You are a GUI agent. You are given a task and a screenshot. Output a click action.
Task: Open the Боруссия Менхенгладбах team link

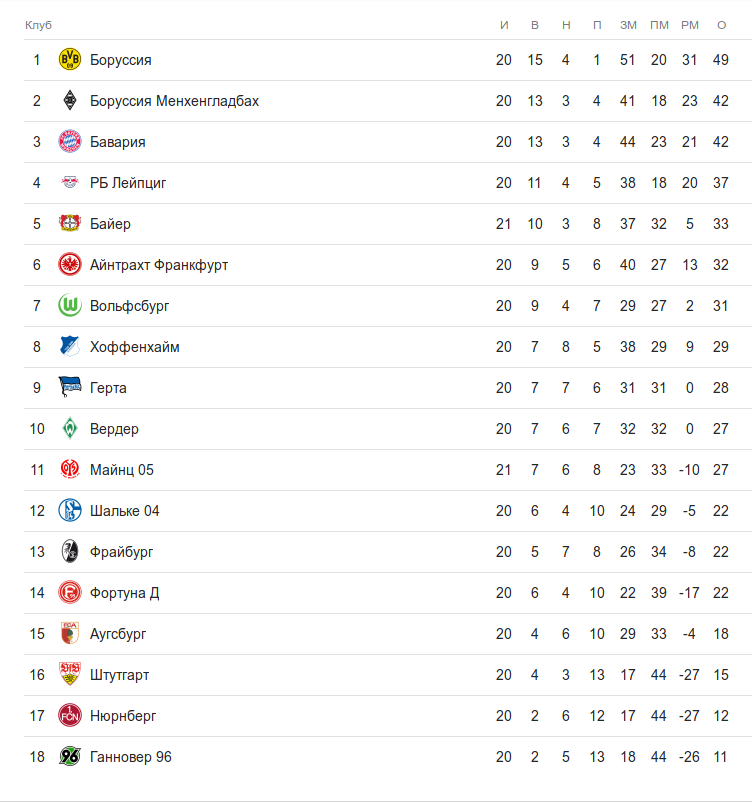pos(174,101)
